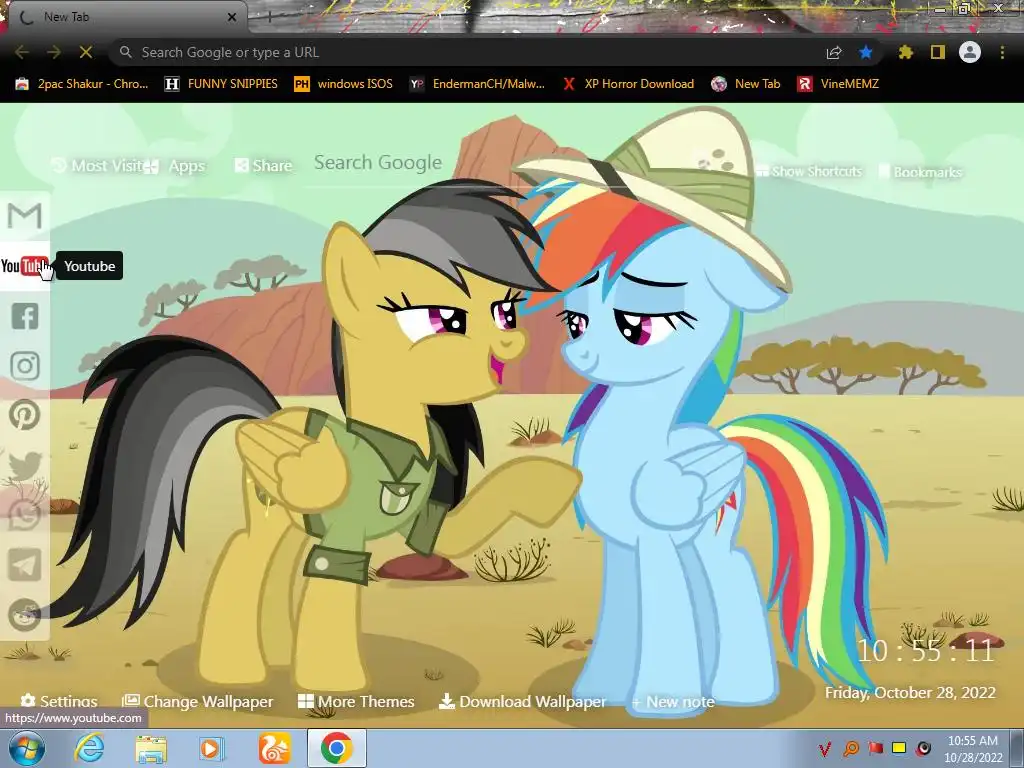Image resolution: width=1024 pixels, height=768 pixels.
Task: Go forward to the next page
Action: pos(54,52)
